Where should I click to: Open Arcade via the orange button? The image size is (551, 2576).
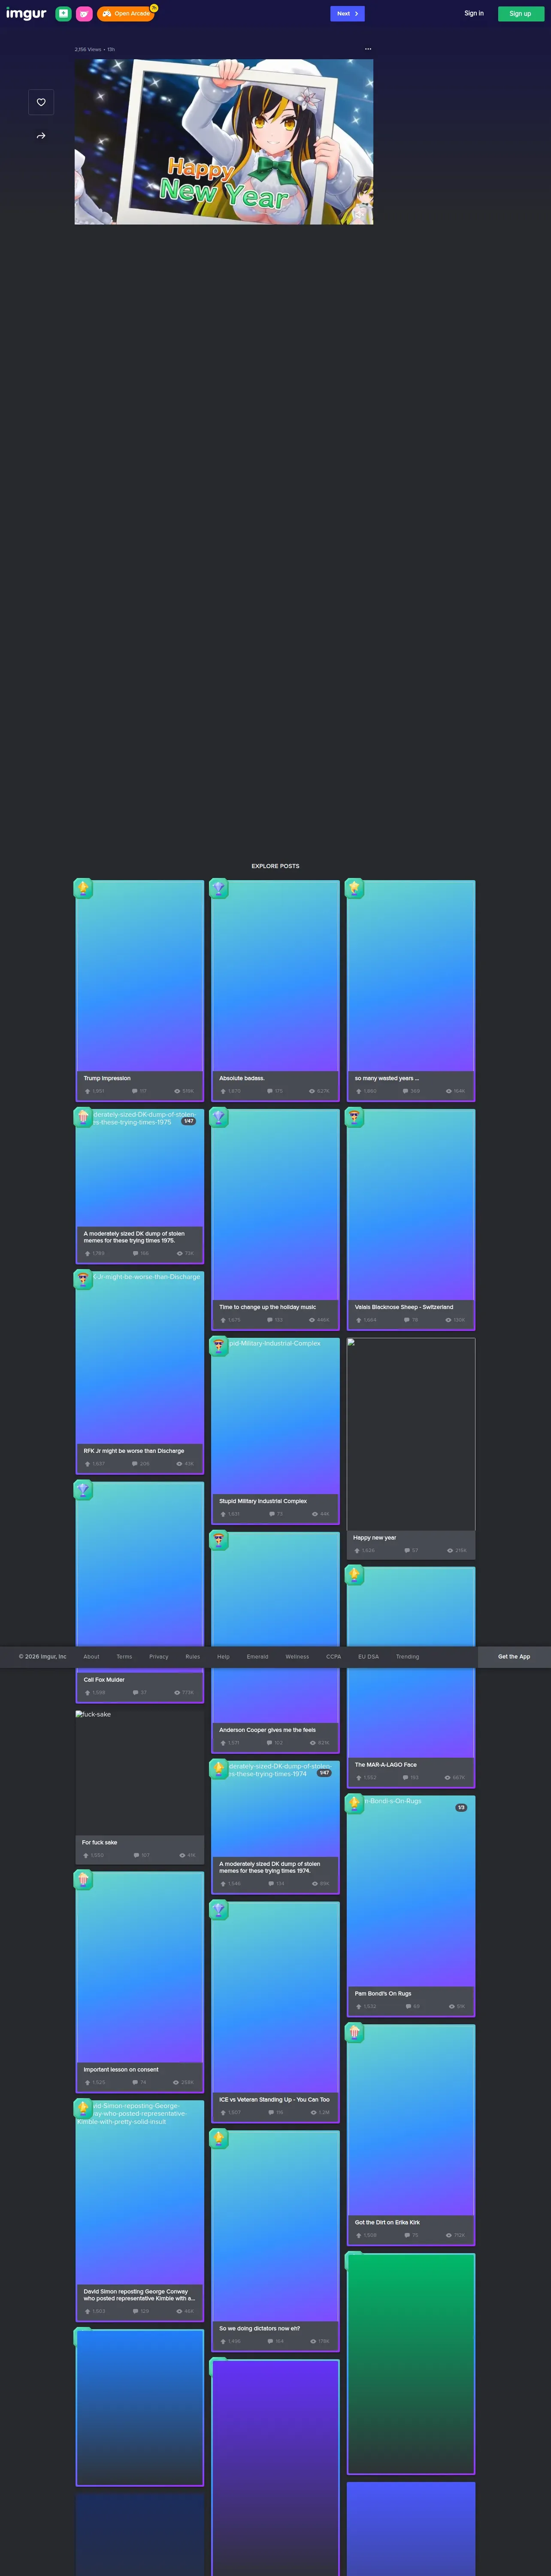126,14
